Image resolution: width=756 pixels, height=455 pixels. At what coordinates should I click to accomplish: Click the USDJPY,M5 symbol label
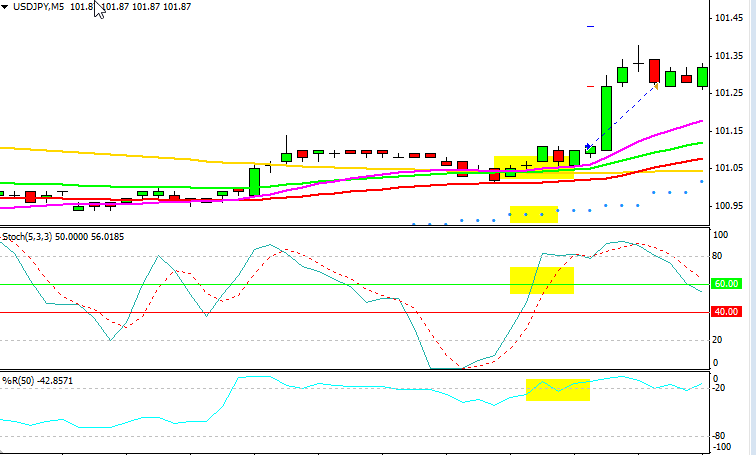[38, 7]
